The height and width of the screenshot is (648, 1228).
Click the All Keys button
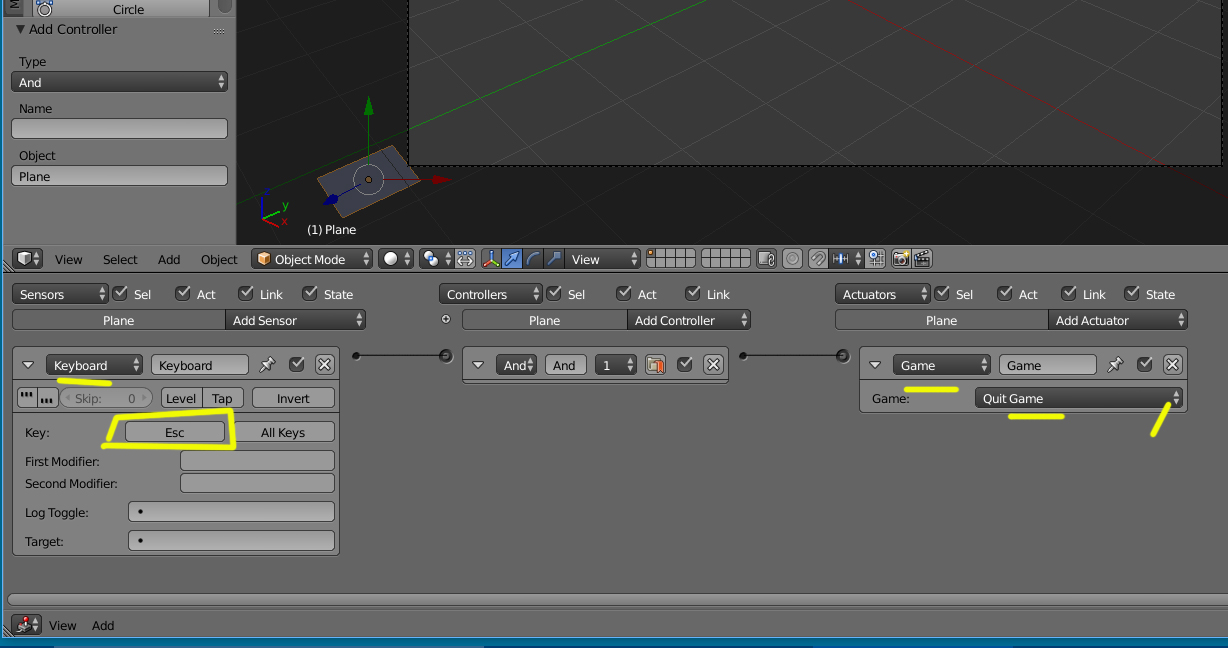point(283,432)
